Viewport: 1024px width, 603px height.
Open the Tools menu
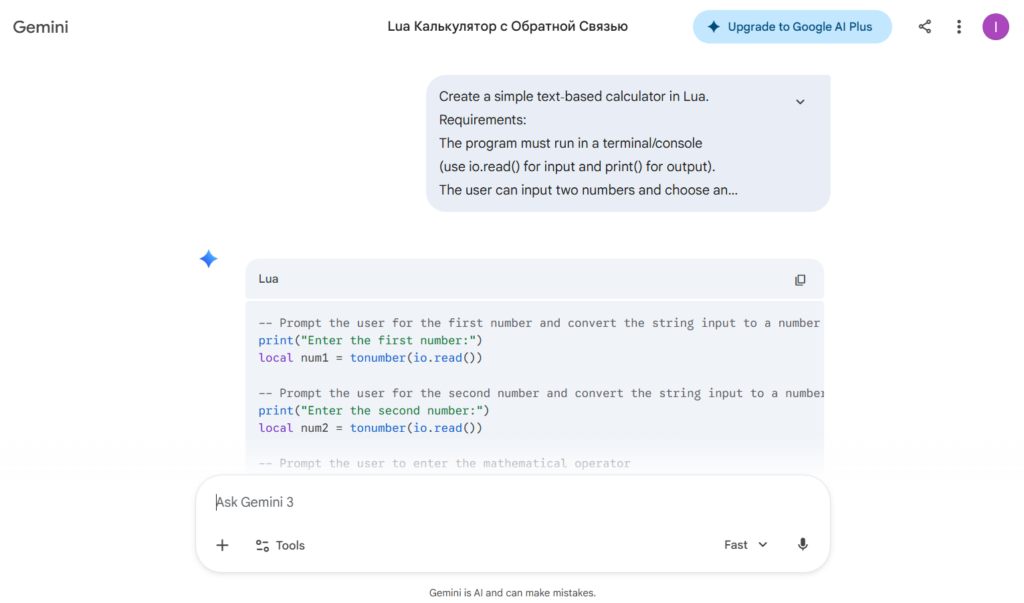click(280, 545)
